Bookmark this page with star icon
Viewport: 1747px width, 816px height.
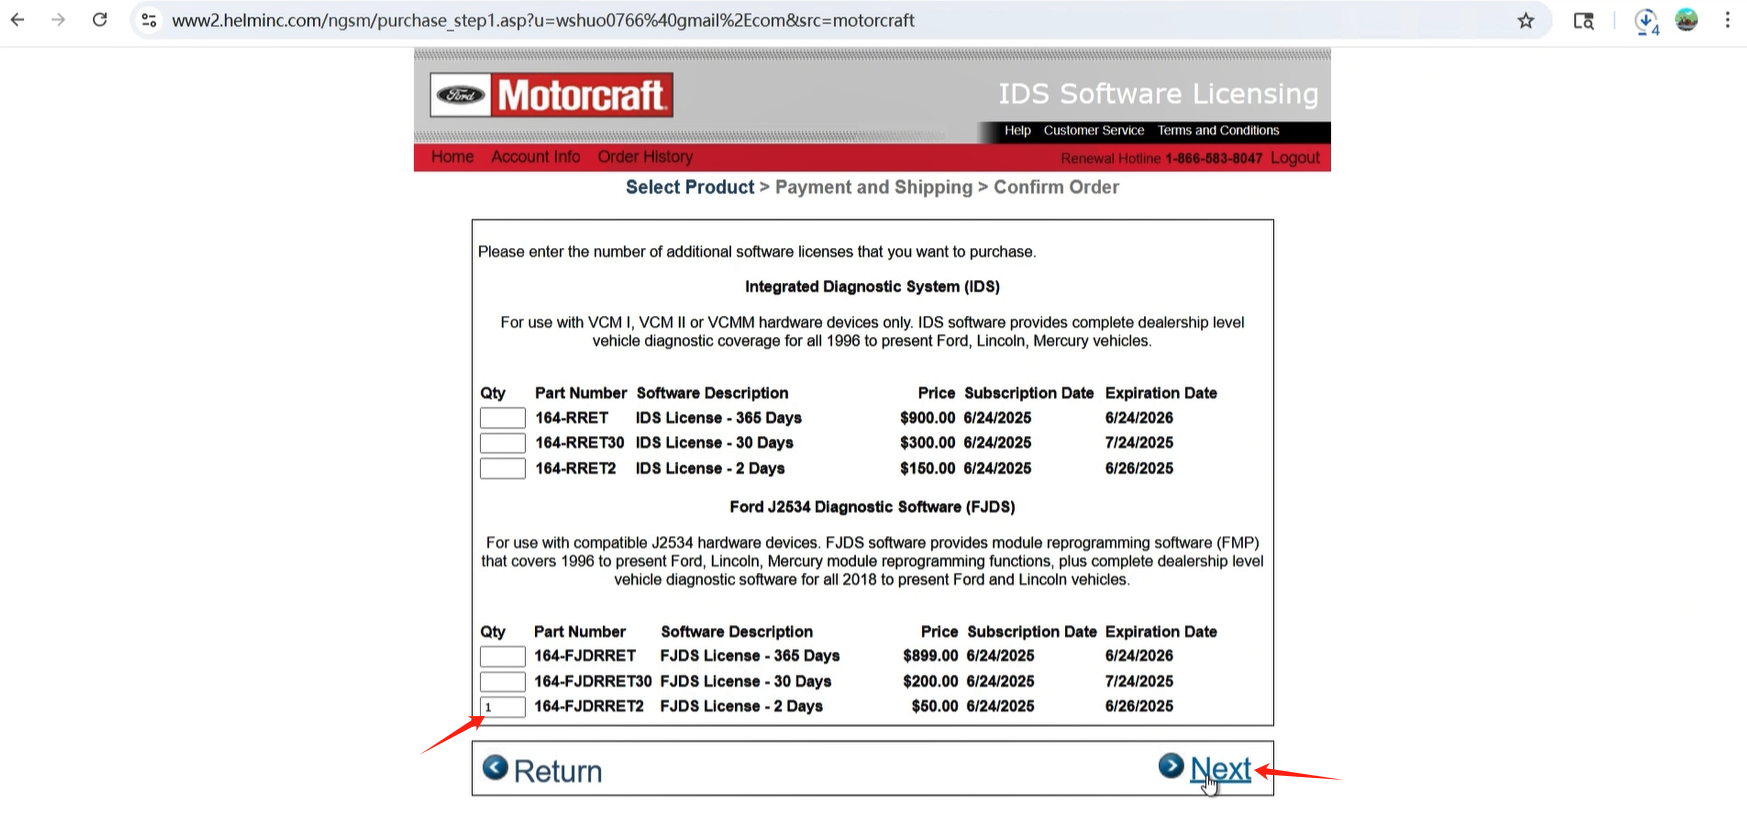[1525, 20]
